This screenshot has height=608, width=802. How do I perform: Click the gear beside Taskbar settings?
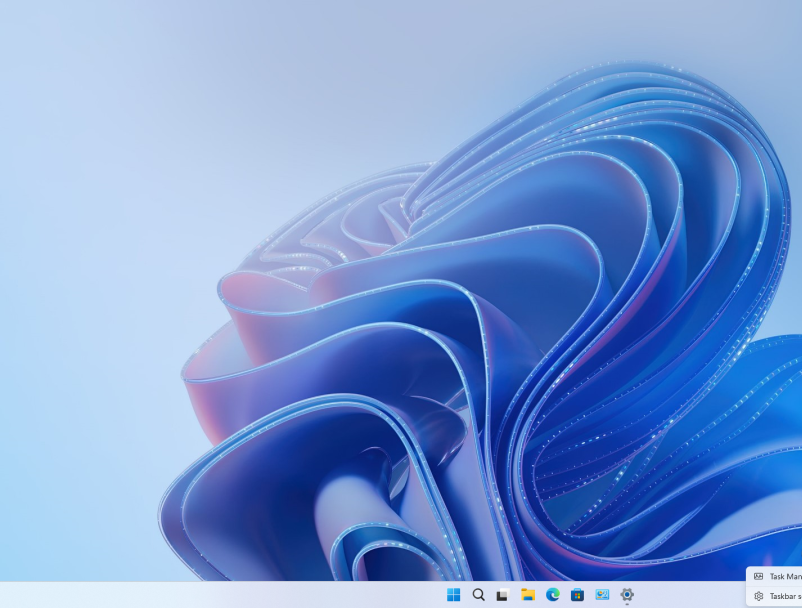[759, 596]
